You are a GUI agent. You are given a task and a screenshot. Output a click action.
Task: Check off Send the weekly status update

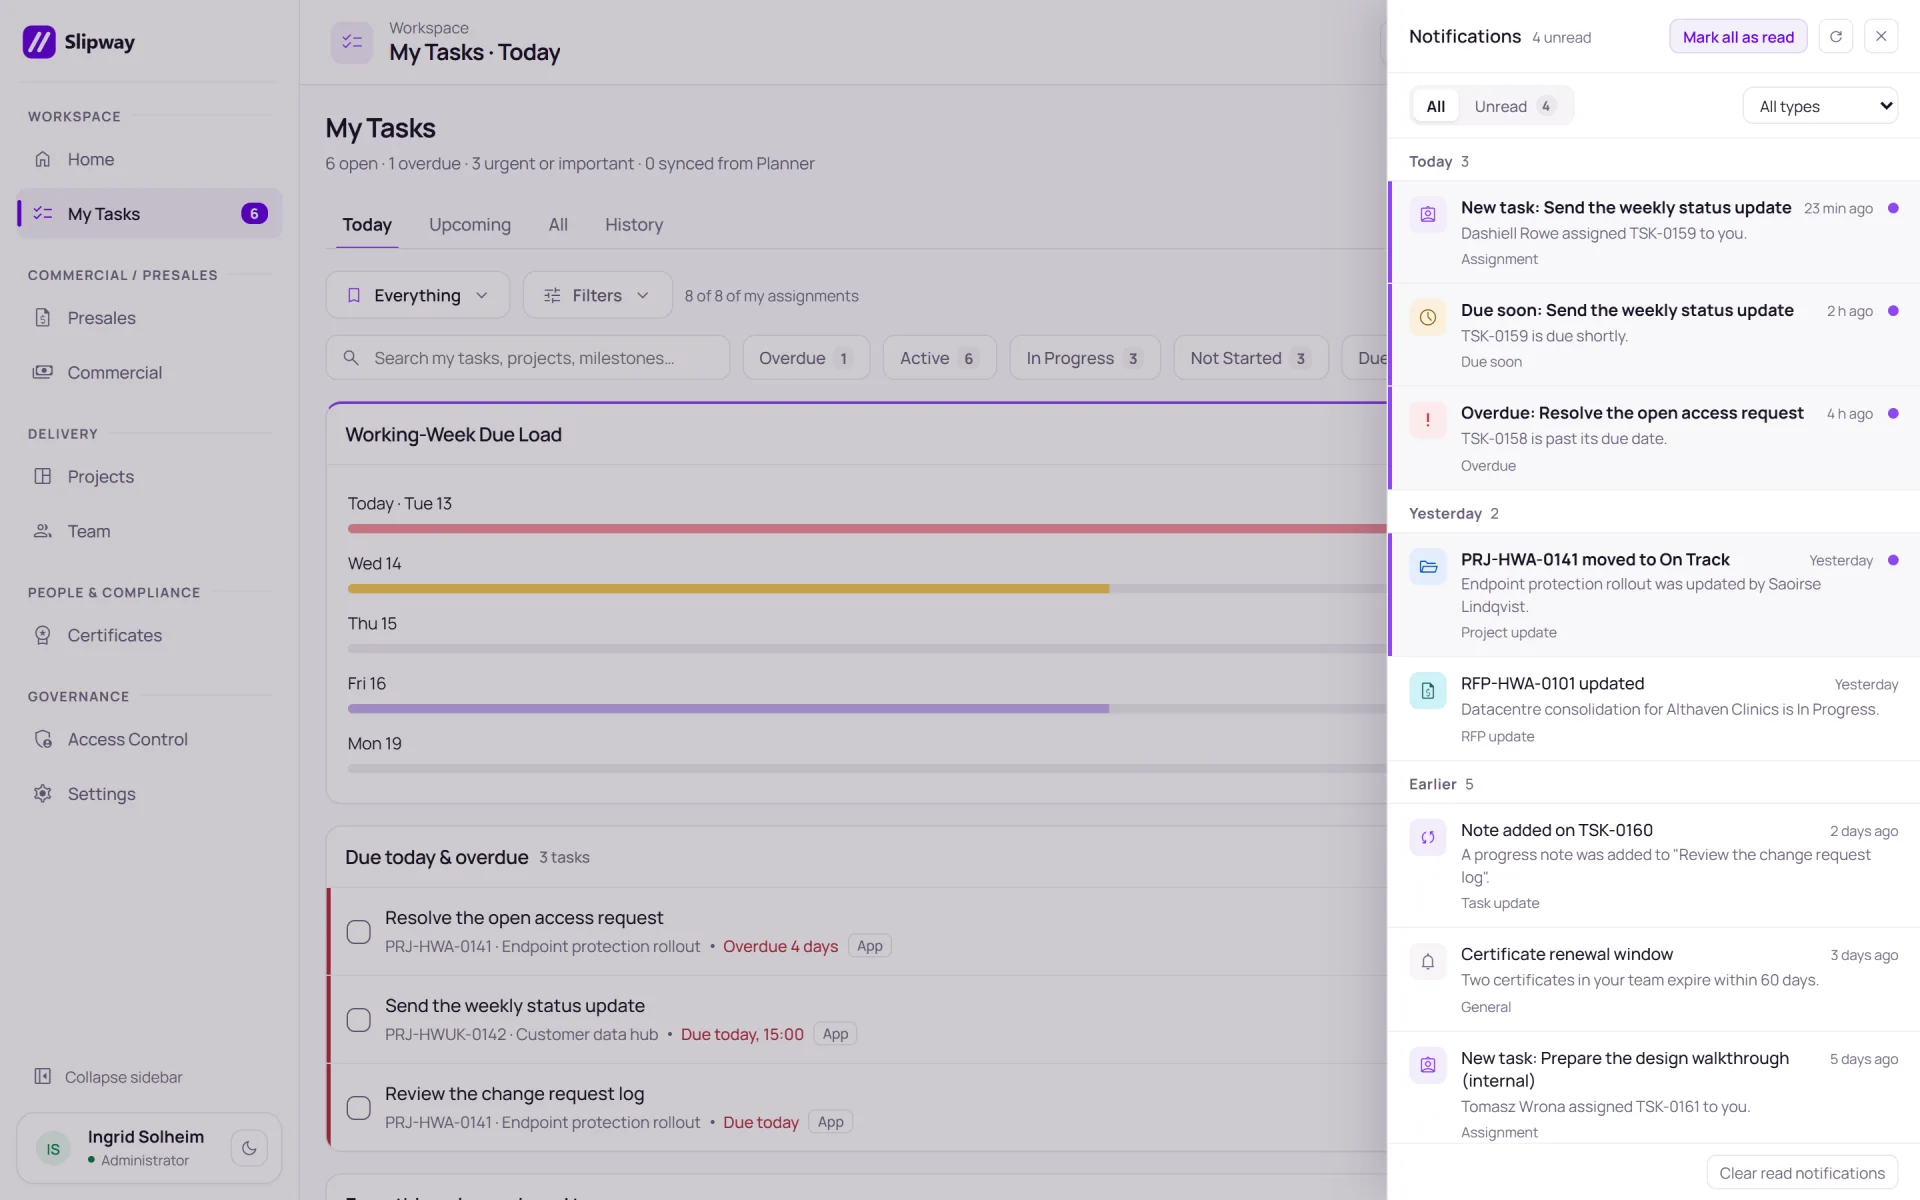[358, 1020]
